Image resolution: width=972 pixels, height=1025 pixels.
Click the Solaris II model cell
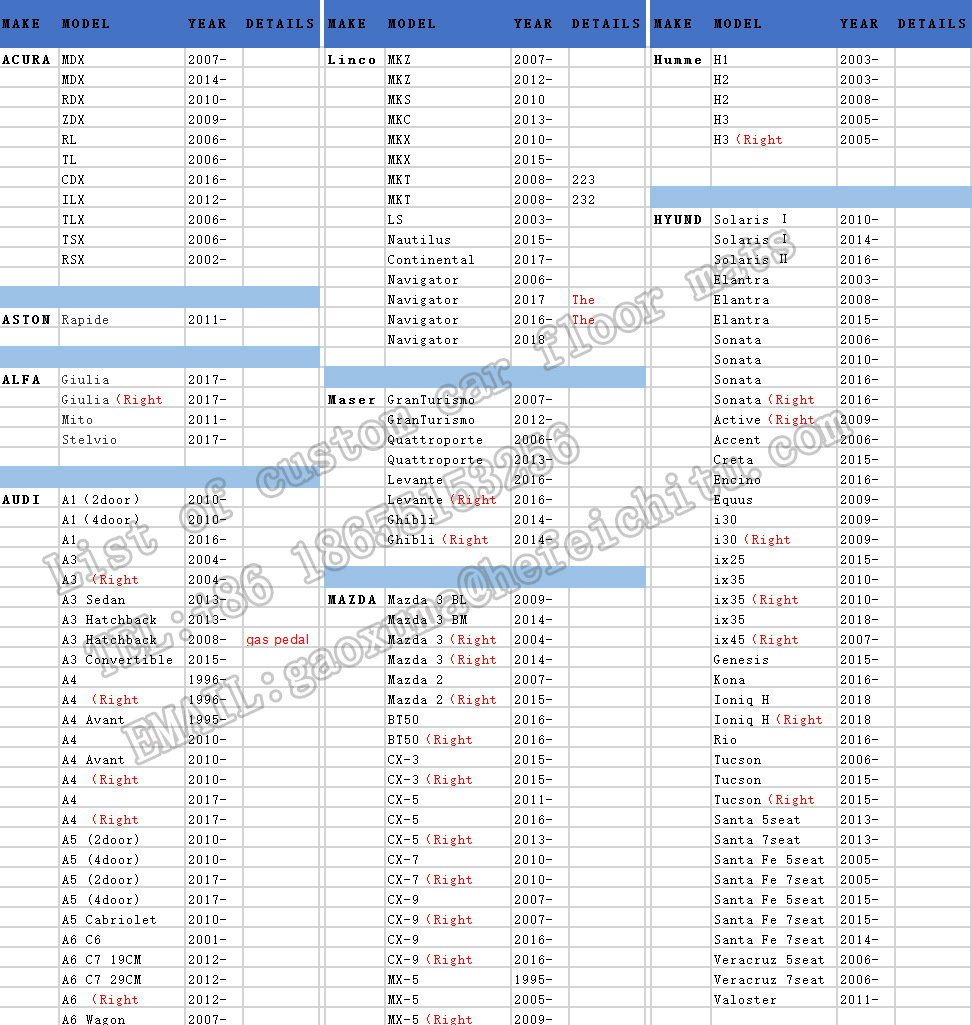coord(774,260)
